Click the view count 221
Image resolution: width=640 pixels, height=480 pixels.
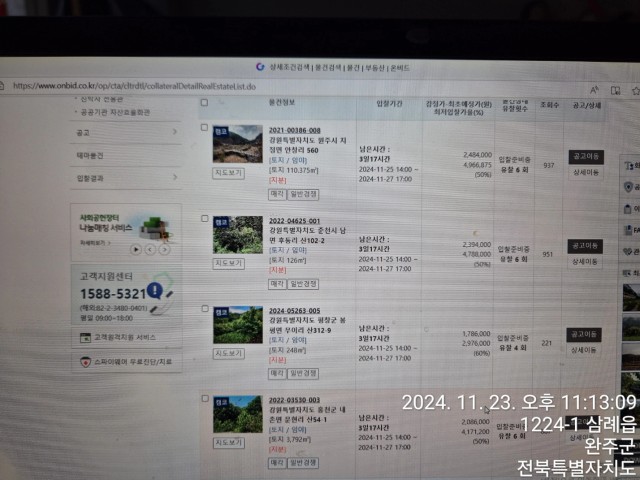547,343
